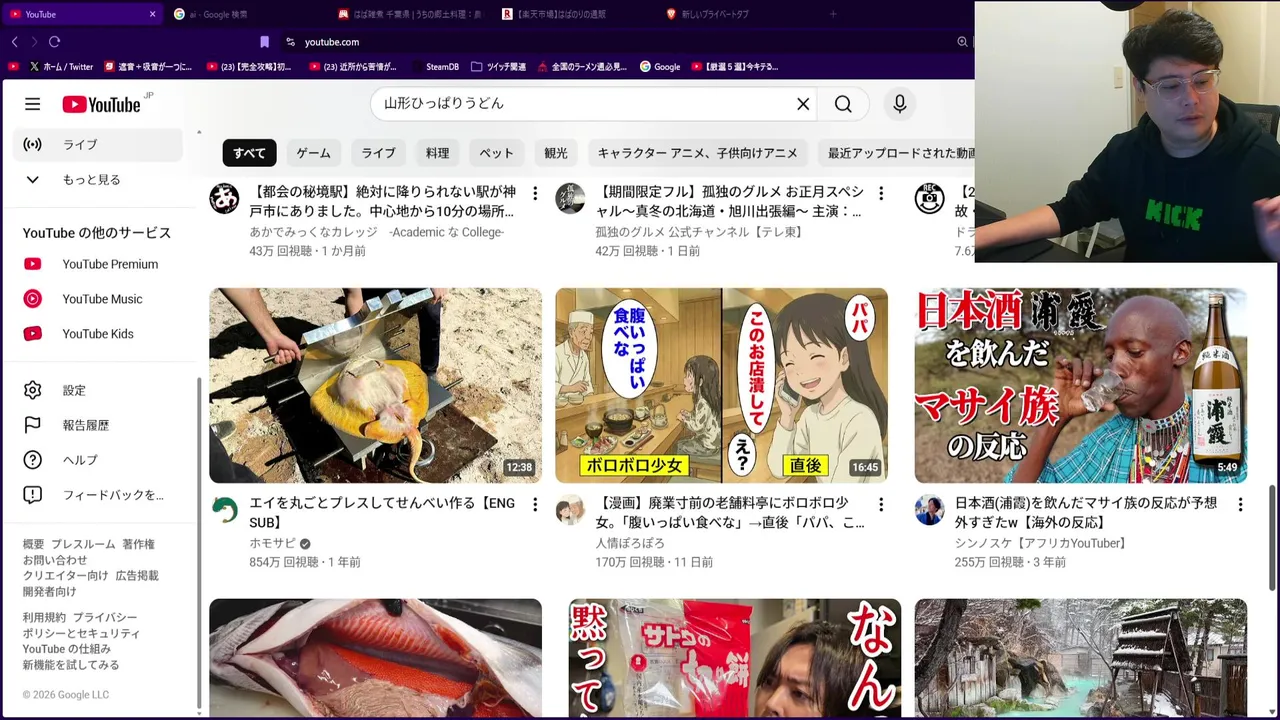Open the サトウの切り餅 video thumbnail
This screenshot has width=1280, height=720.
pyautogui.click(x=734, y=658)
